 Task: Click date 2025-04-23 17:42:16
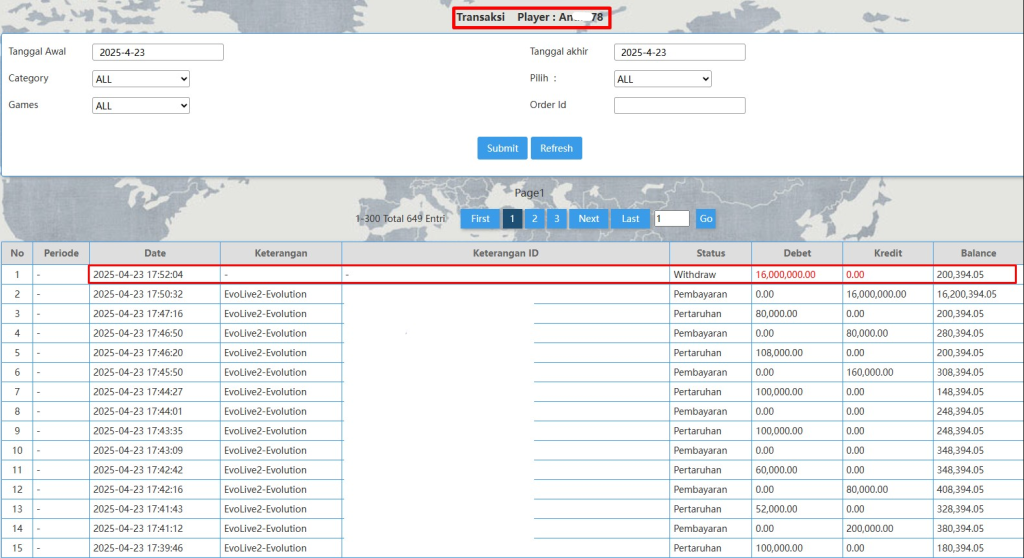[x=138, y=489]
